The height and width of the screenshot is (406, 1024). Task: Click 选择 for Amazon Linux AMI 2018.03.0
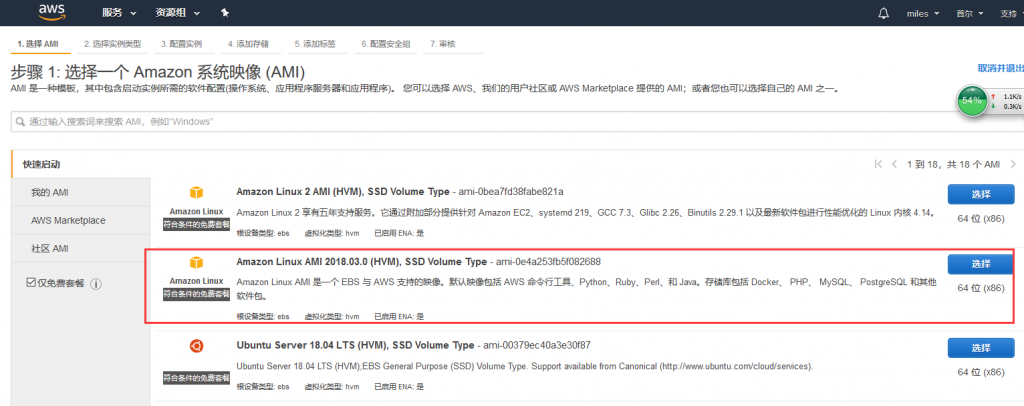pos(981,264)
